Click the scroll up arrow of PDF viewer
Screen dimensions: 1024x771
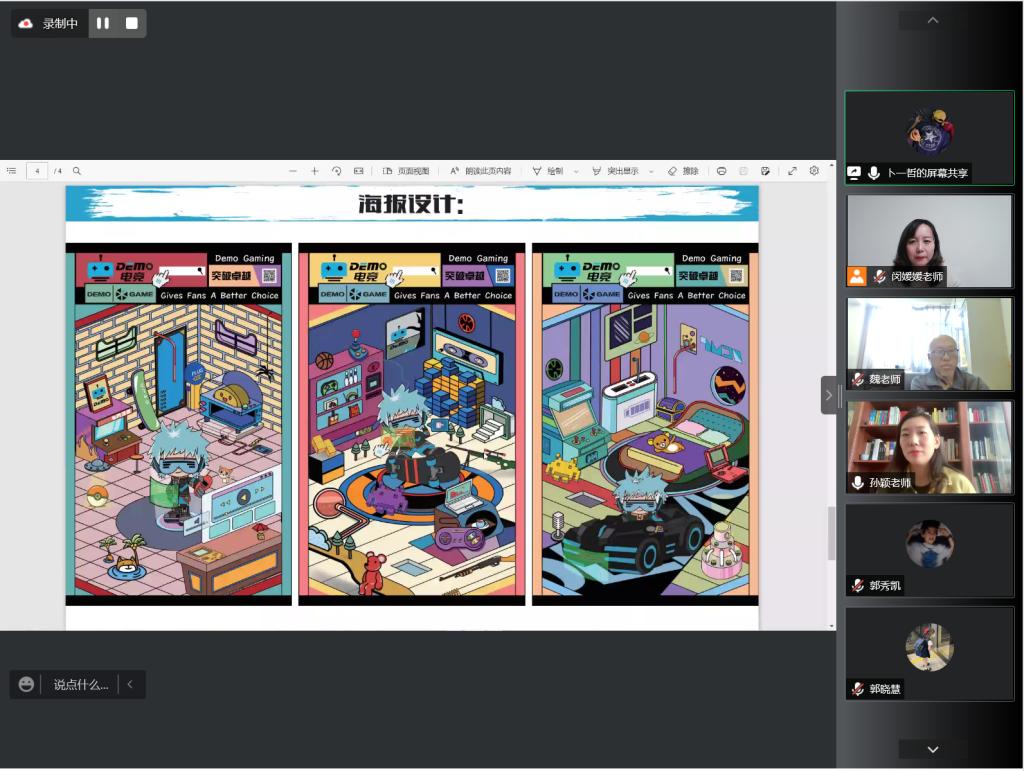tap(831, 166)
